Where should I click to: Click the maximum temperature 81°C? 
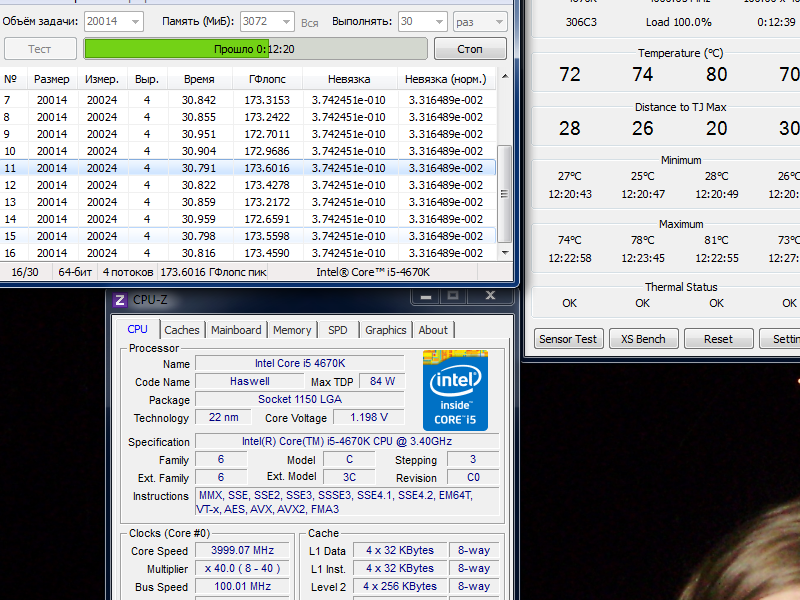pos(716,240)
